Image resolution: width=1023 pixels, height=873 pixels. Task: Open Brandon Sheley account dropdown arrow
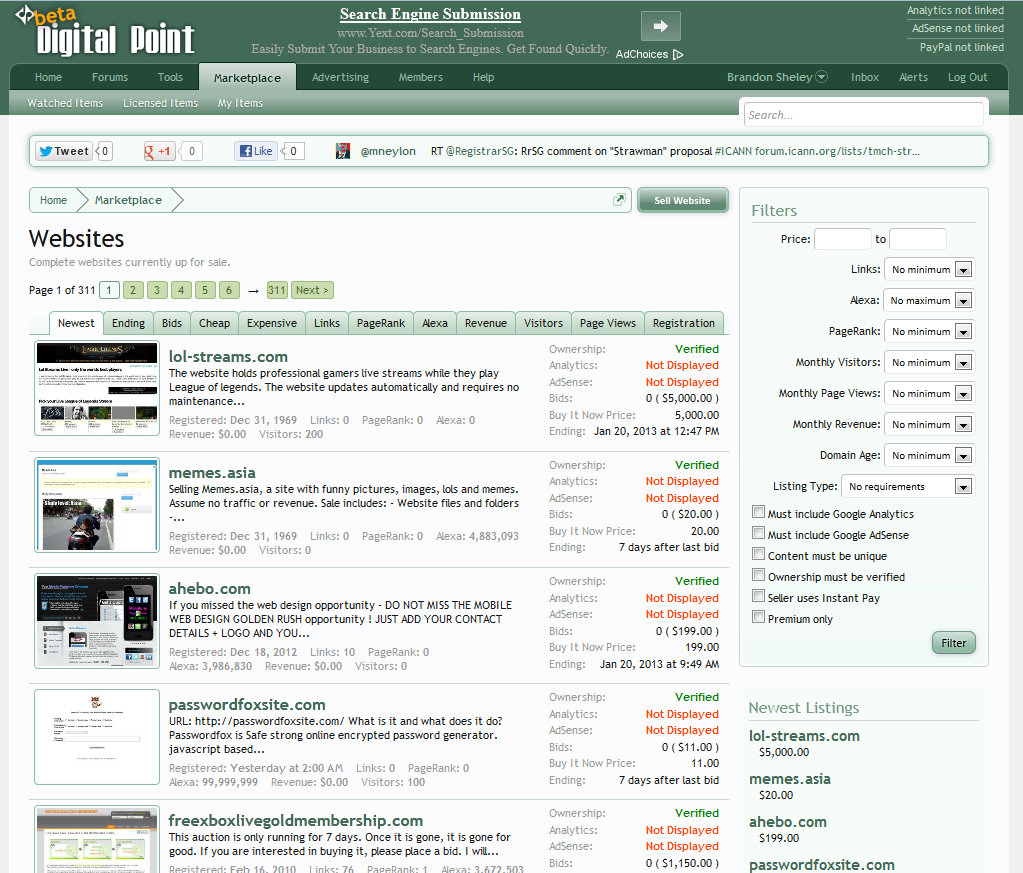821,76
